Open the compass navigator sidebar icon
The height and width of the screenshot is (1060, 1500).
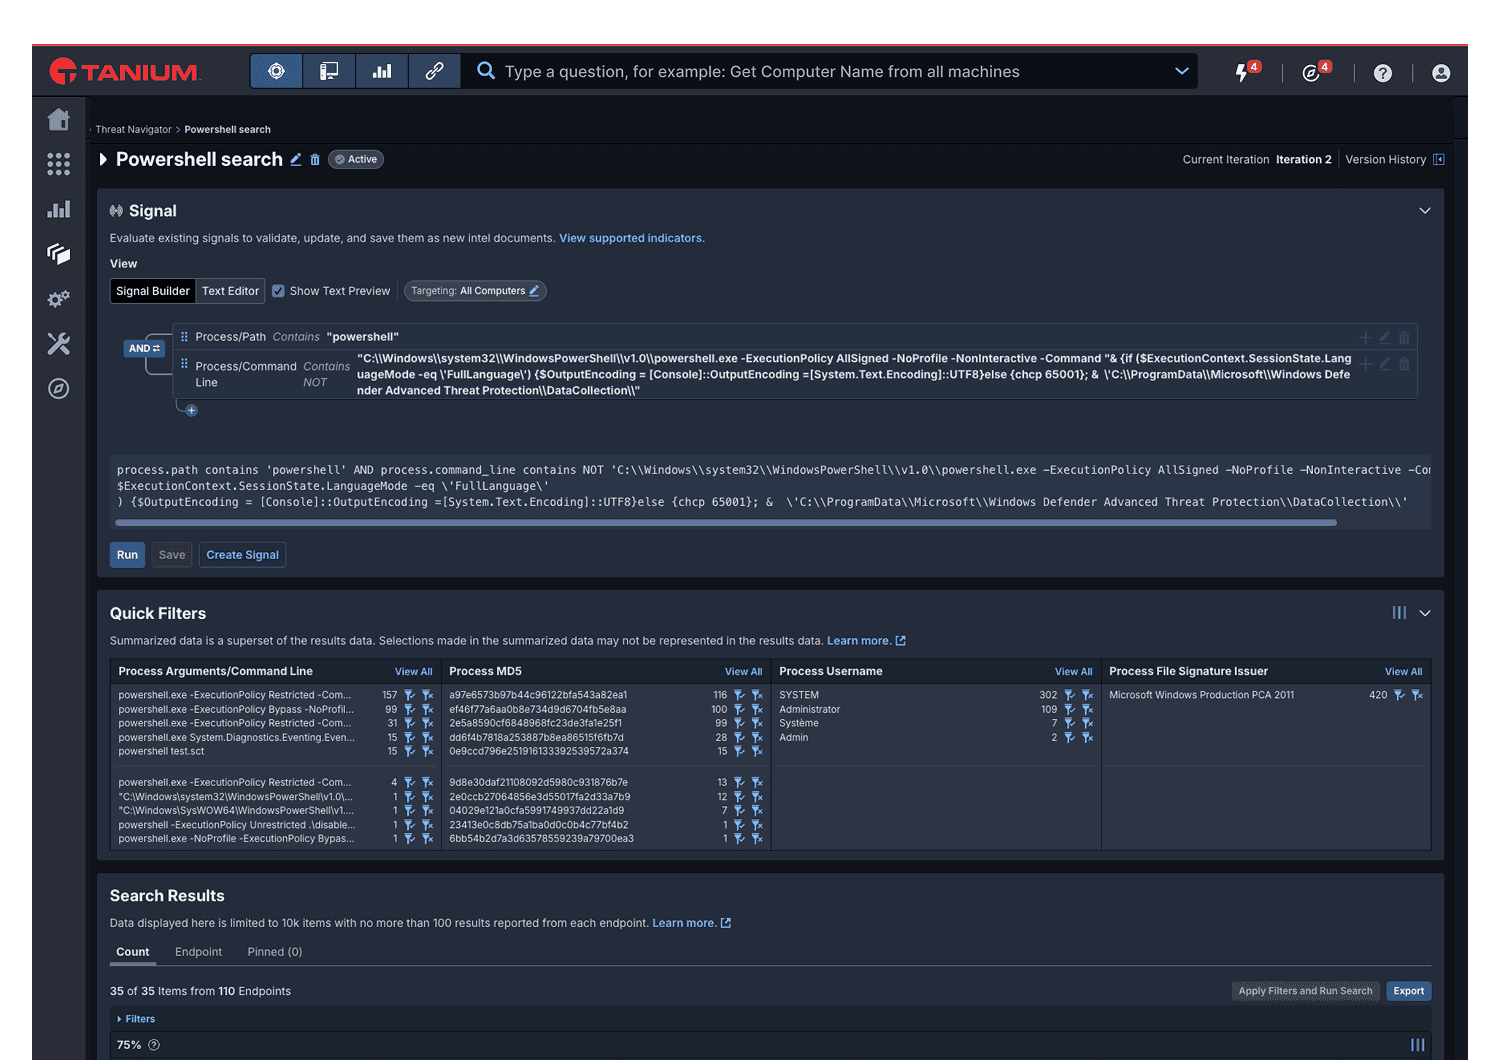pyautogui.click(x=59, y=389)
